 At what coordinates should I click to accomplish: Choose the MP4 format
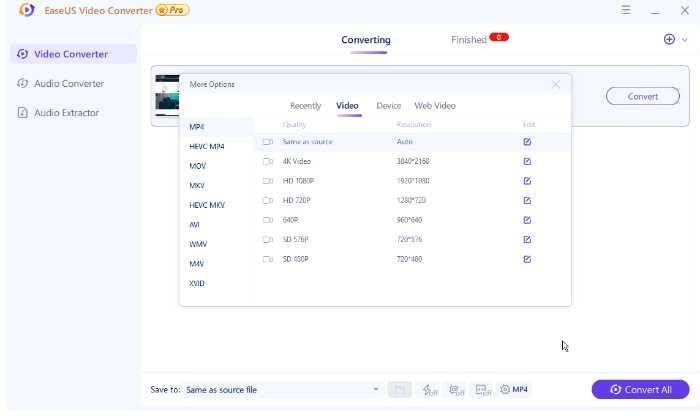coord(217,127)
